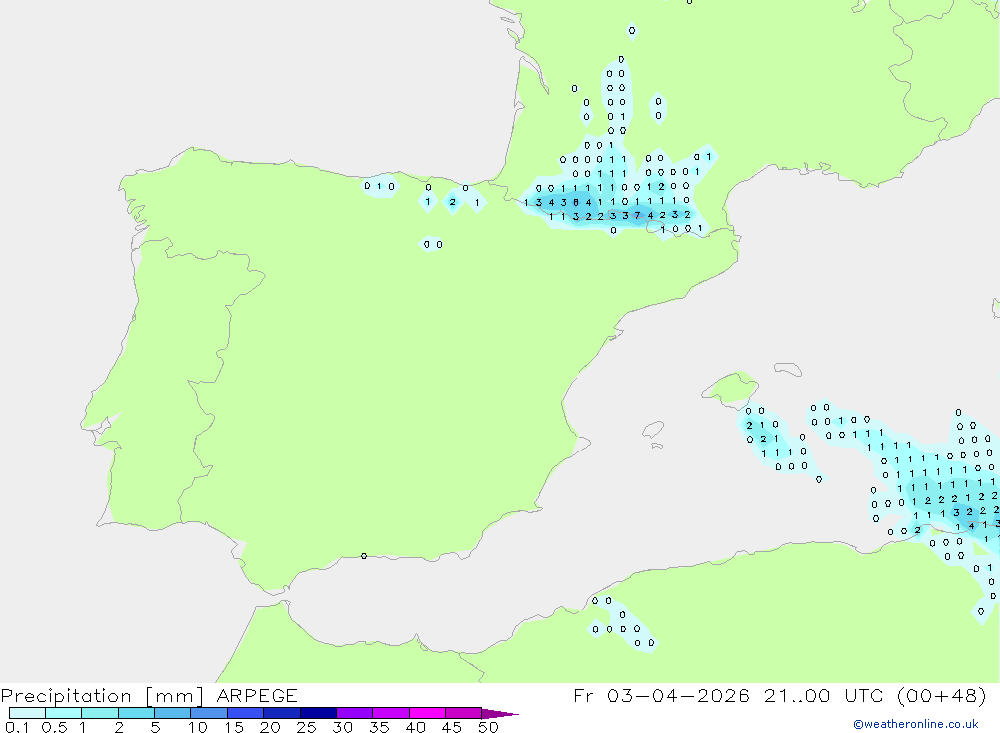
Task: Select the "(00+48)" forecast offset text
Action: (x=942, y=695)
